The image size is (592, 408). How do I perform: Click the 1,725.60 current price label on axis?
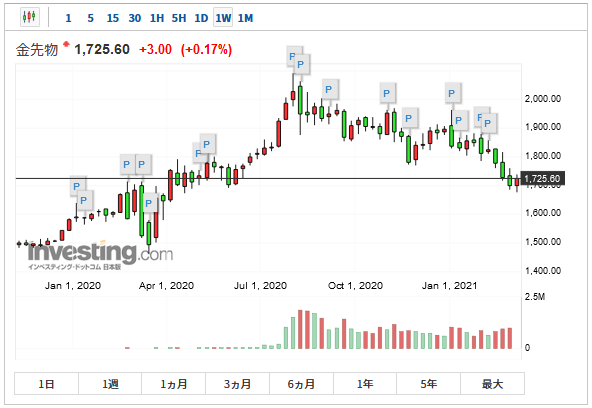pos(542,179)
